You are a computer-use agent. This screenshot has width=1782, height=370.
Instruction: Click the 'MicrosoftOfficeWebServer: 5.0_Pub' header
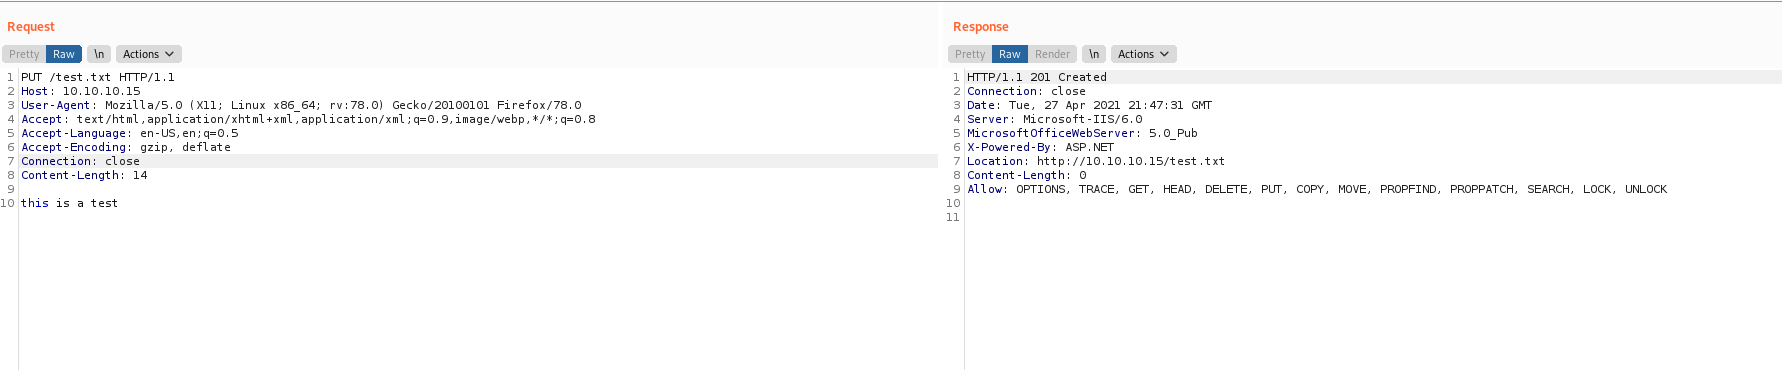[x=1082, y=133]
